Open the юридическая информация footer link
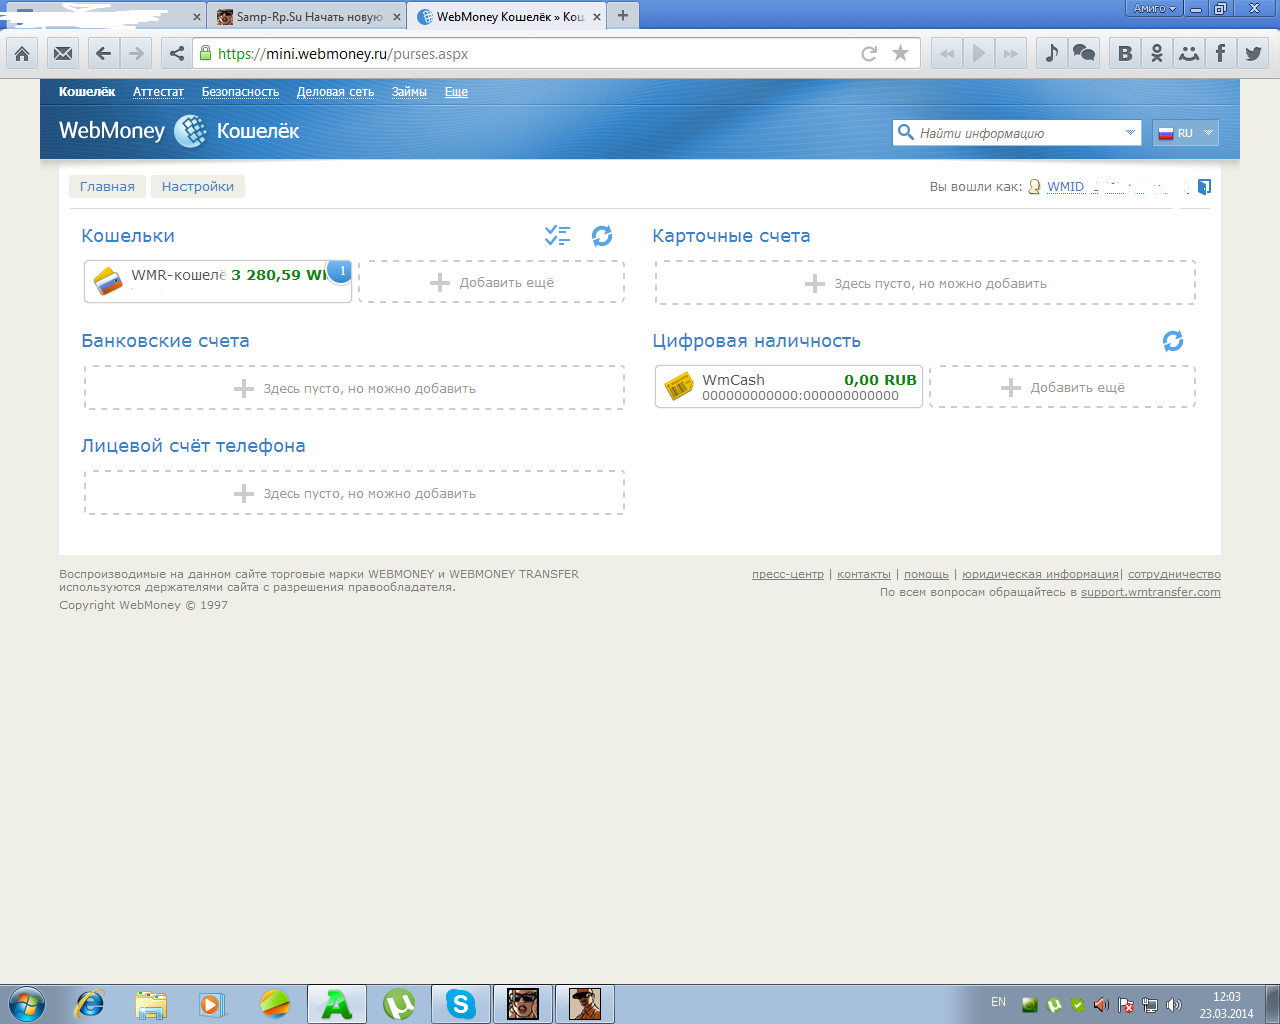Screen dimensions: 1280x1024 click(x=1040, y=574)
